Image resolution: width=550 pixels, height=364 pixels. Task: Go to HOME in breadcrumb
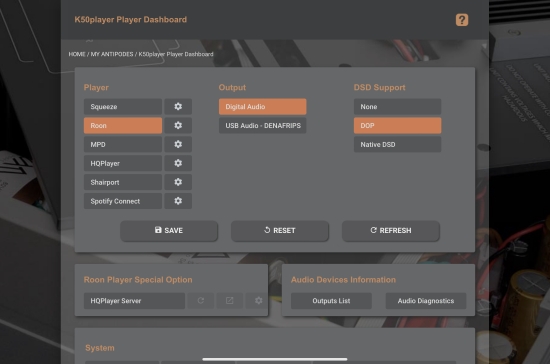77,54
